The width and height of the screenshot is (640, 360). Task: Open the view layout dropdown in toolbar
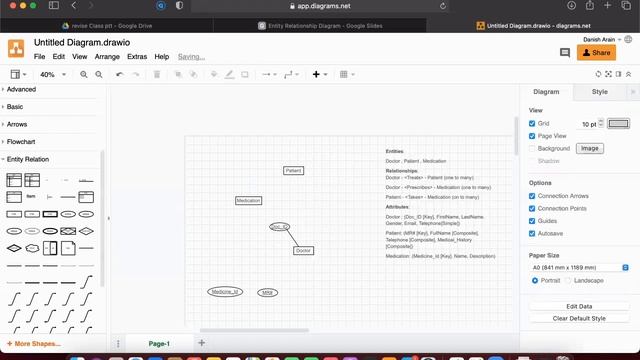[x=18, y=74]
